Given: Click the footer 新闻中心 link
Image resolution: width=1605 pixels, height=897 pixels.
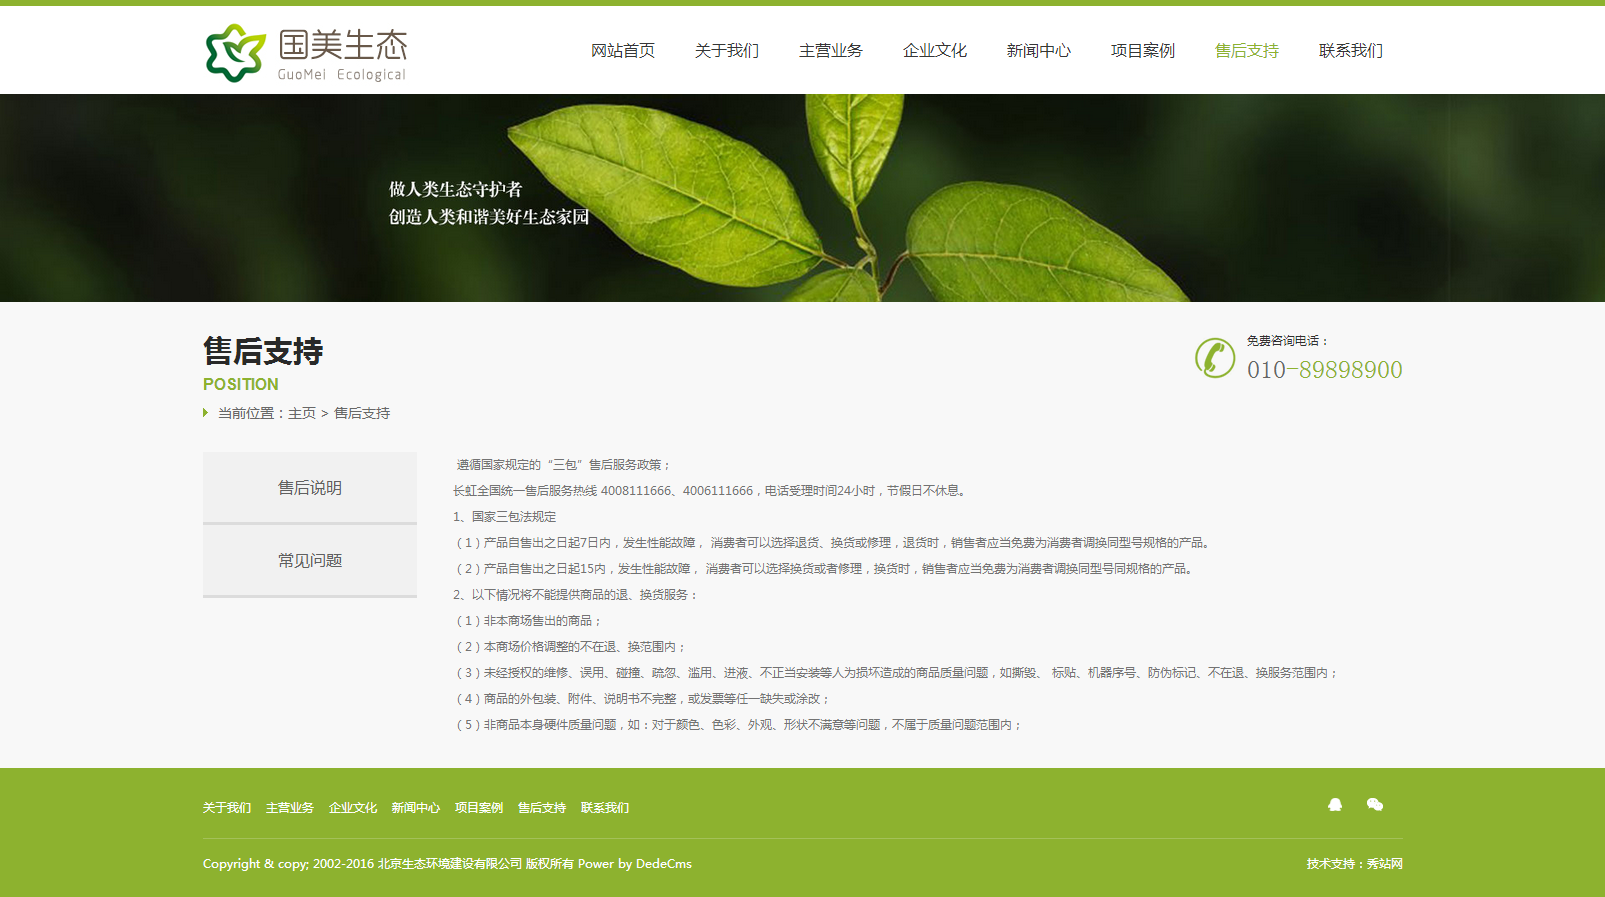Looking at the screenshot, I should pyautogui.click(x=415, y=808).
